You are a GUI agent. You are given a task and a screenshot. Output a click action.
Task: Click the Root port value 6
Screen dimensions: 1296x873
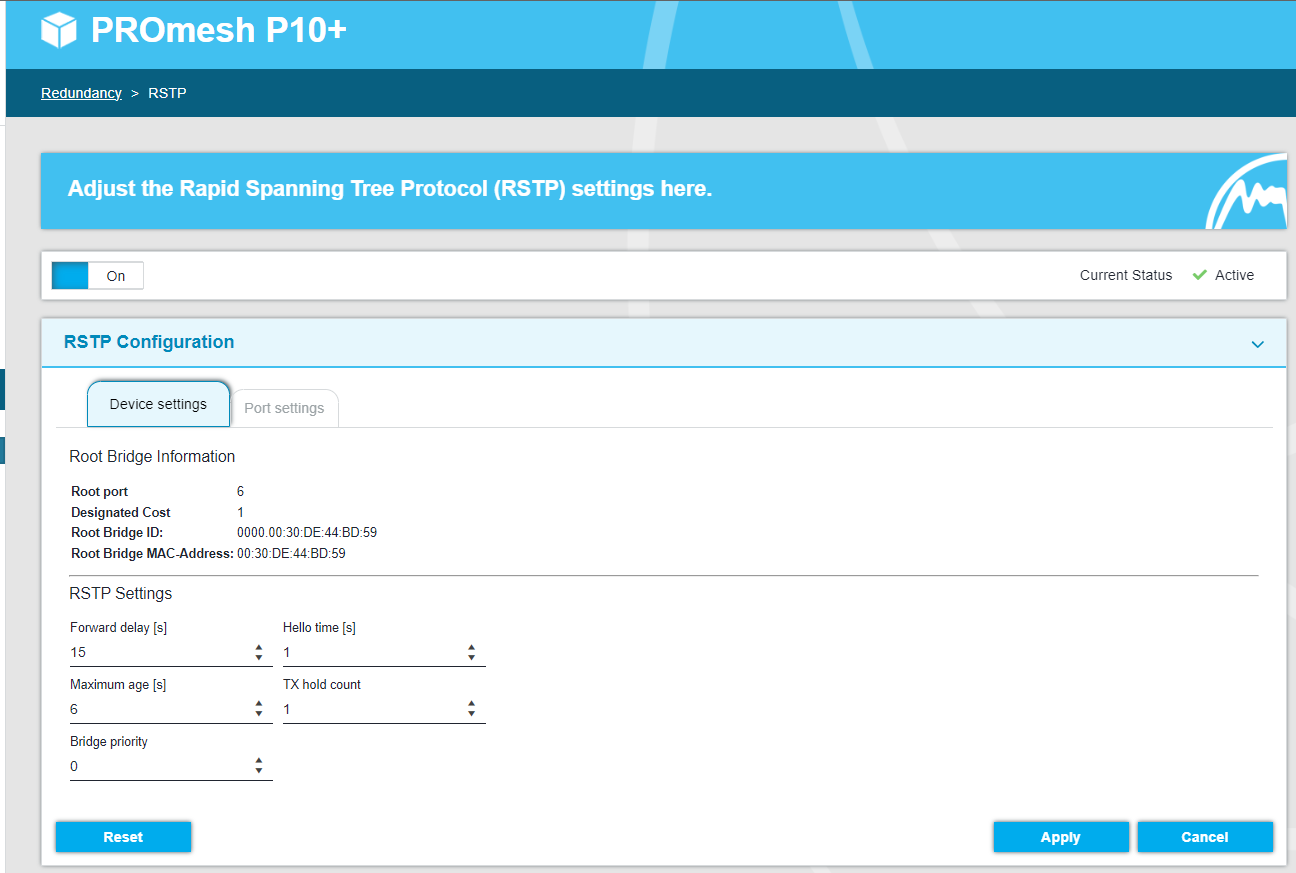click(240, 491)
